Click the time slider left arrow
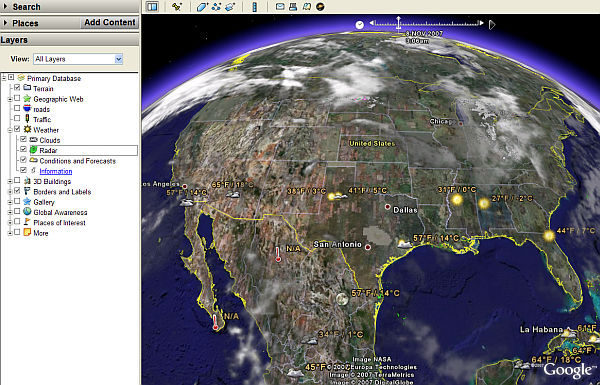Image resolution: width=600 pixels, height=385 pixels. [x=371, y=23]
